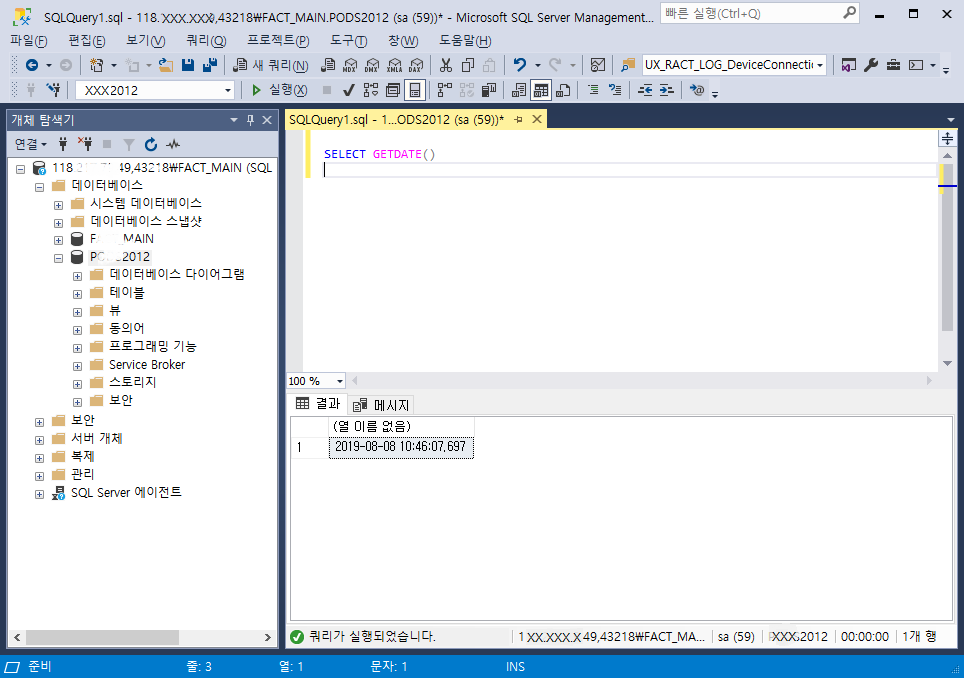Viewport: 964px width, 678px height.
Task: Click the wrench properties icon
Action: [871, 65]
